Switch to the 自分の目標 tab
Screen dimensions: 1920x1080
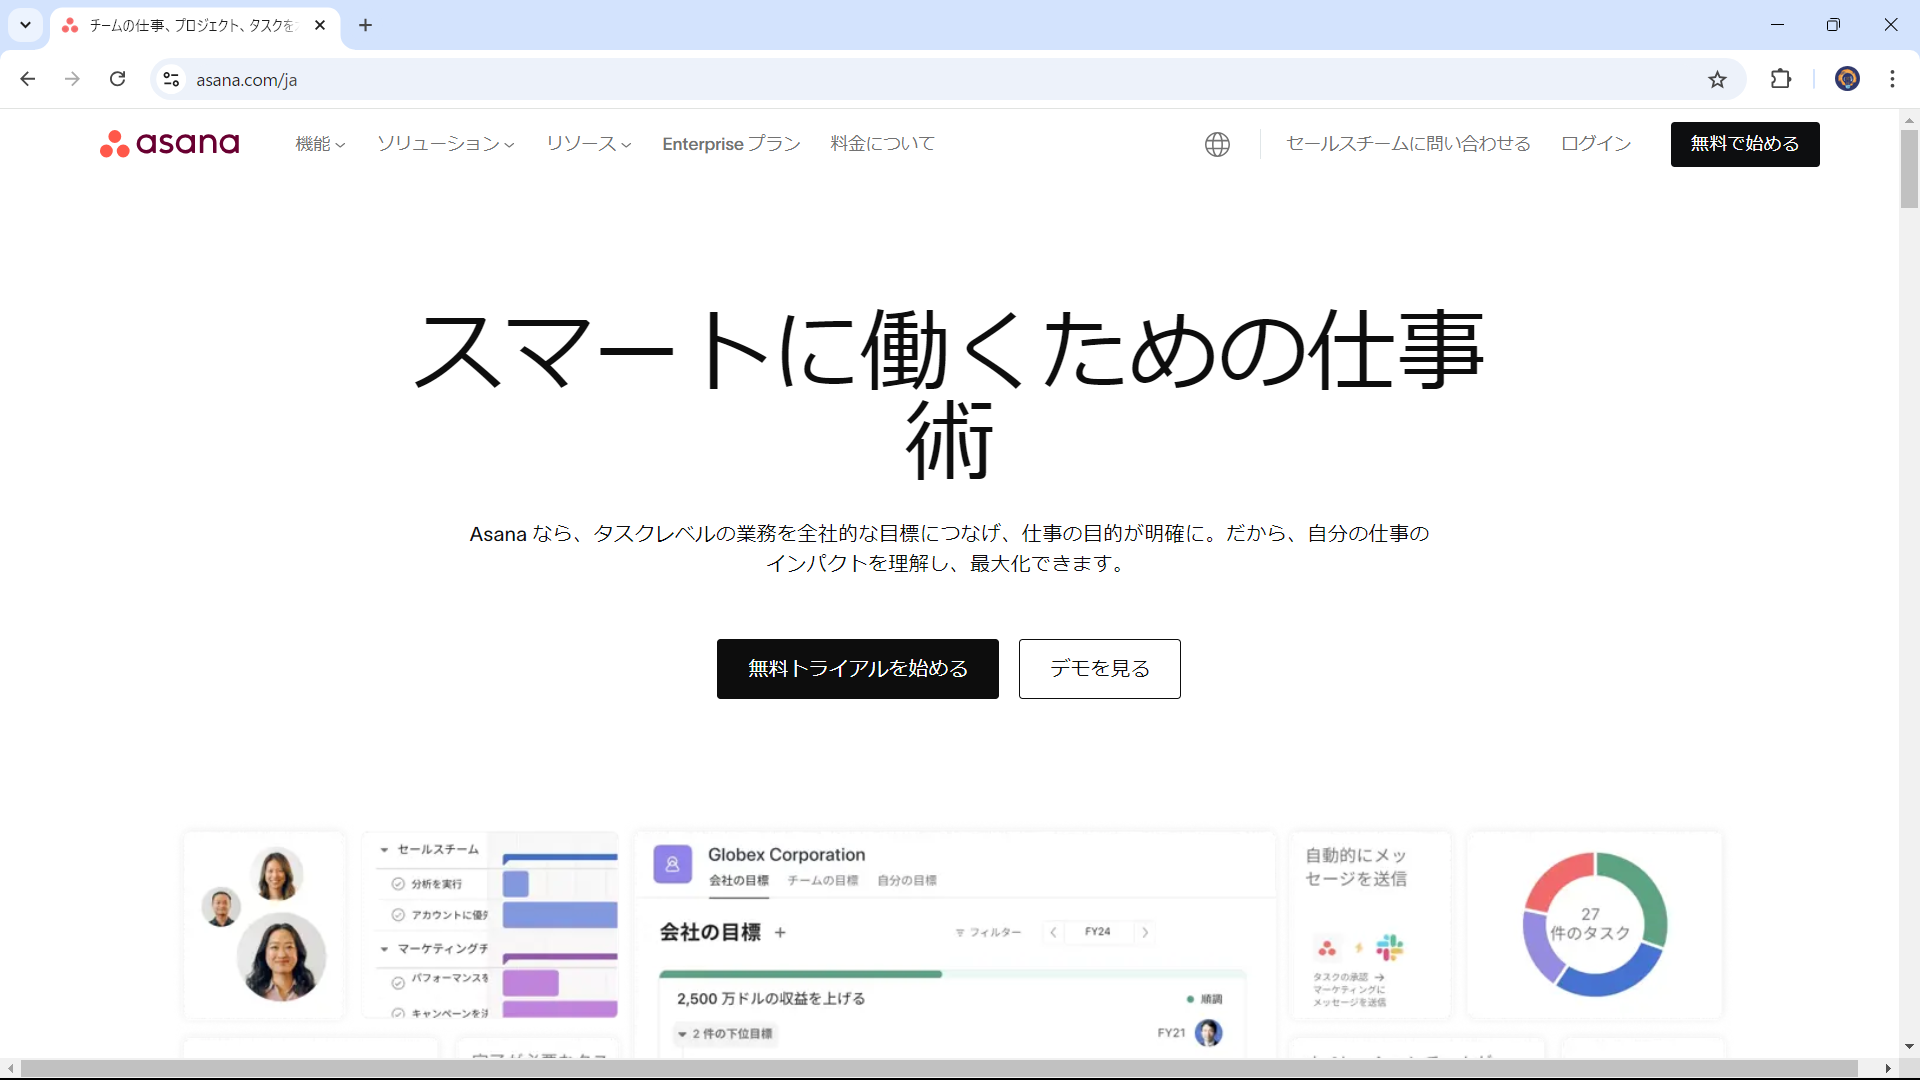907,881
